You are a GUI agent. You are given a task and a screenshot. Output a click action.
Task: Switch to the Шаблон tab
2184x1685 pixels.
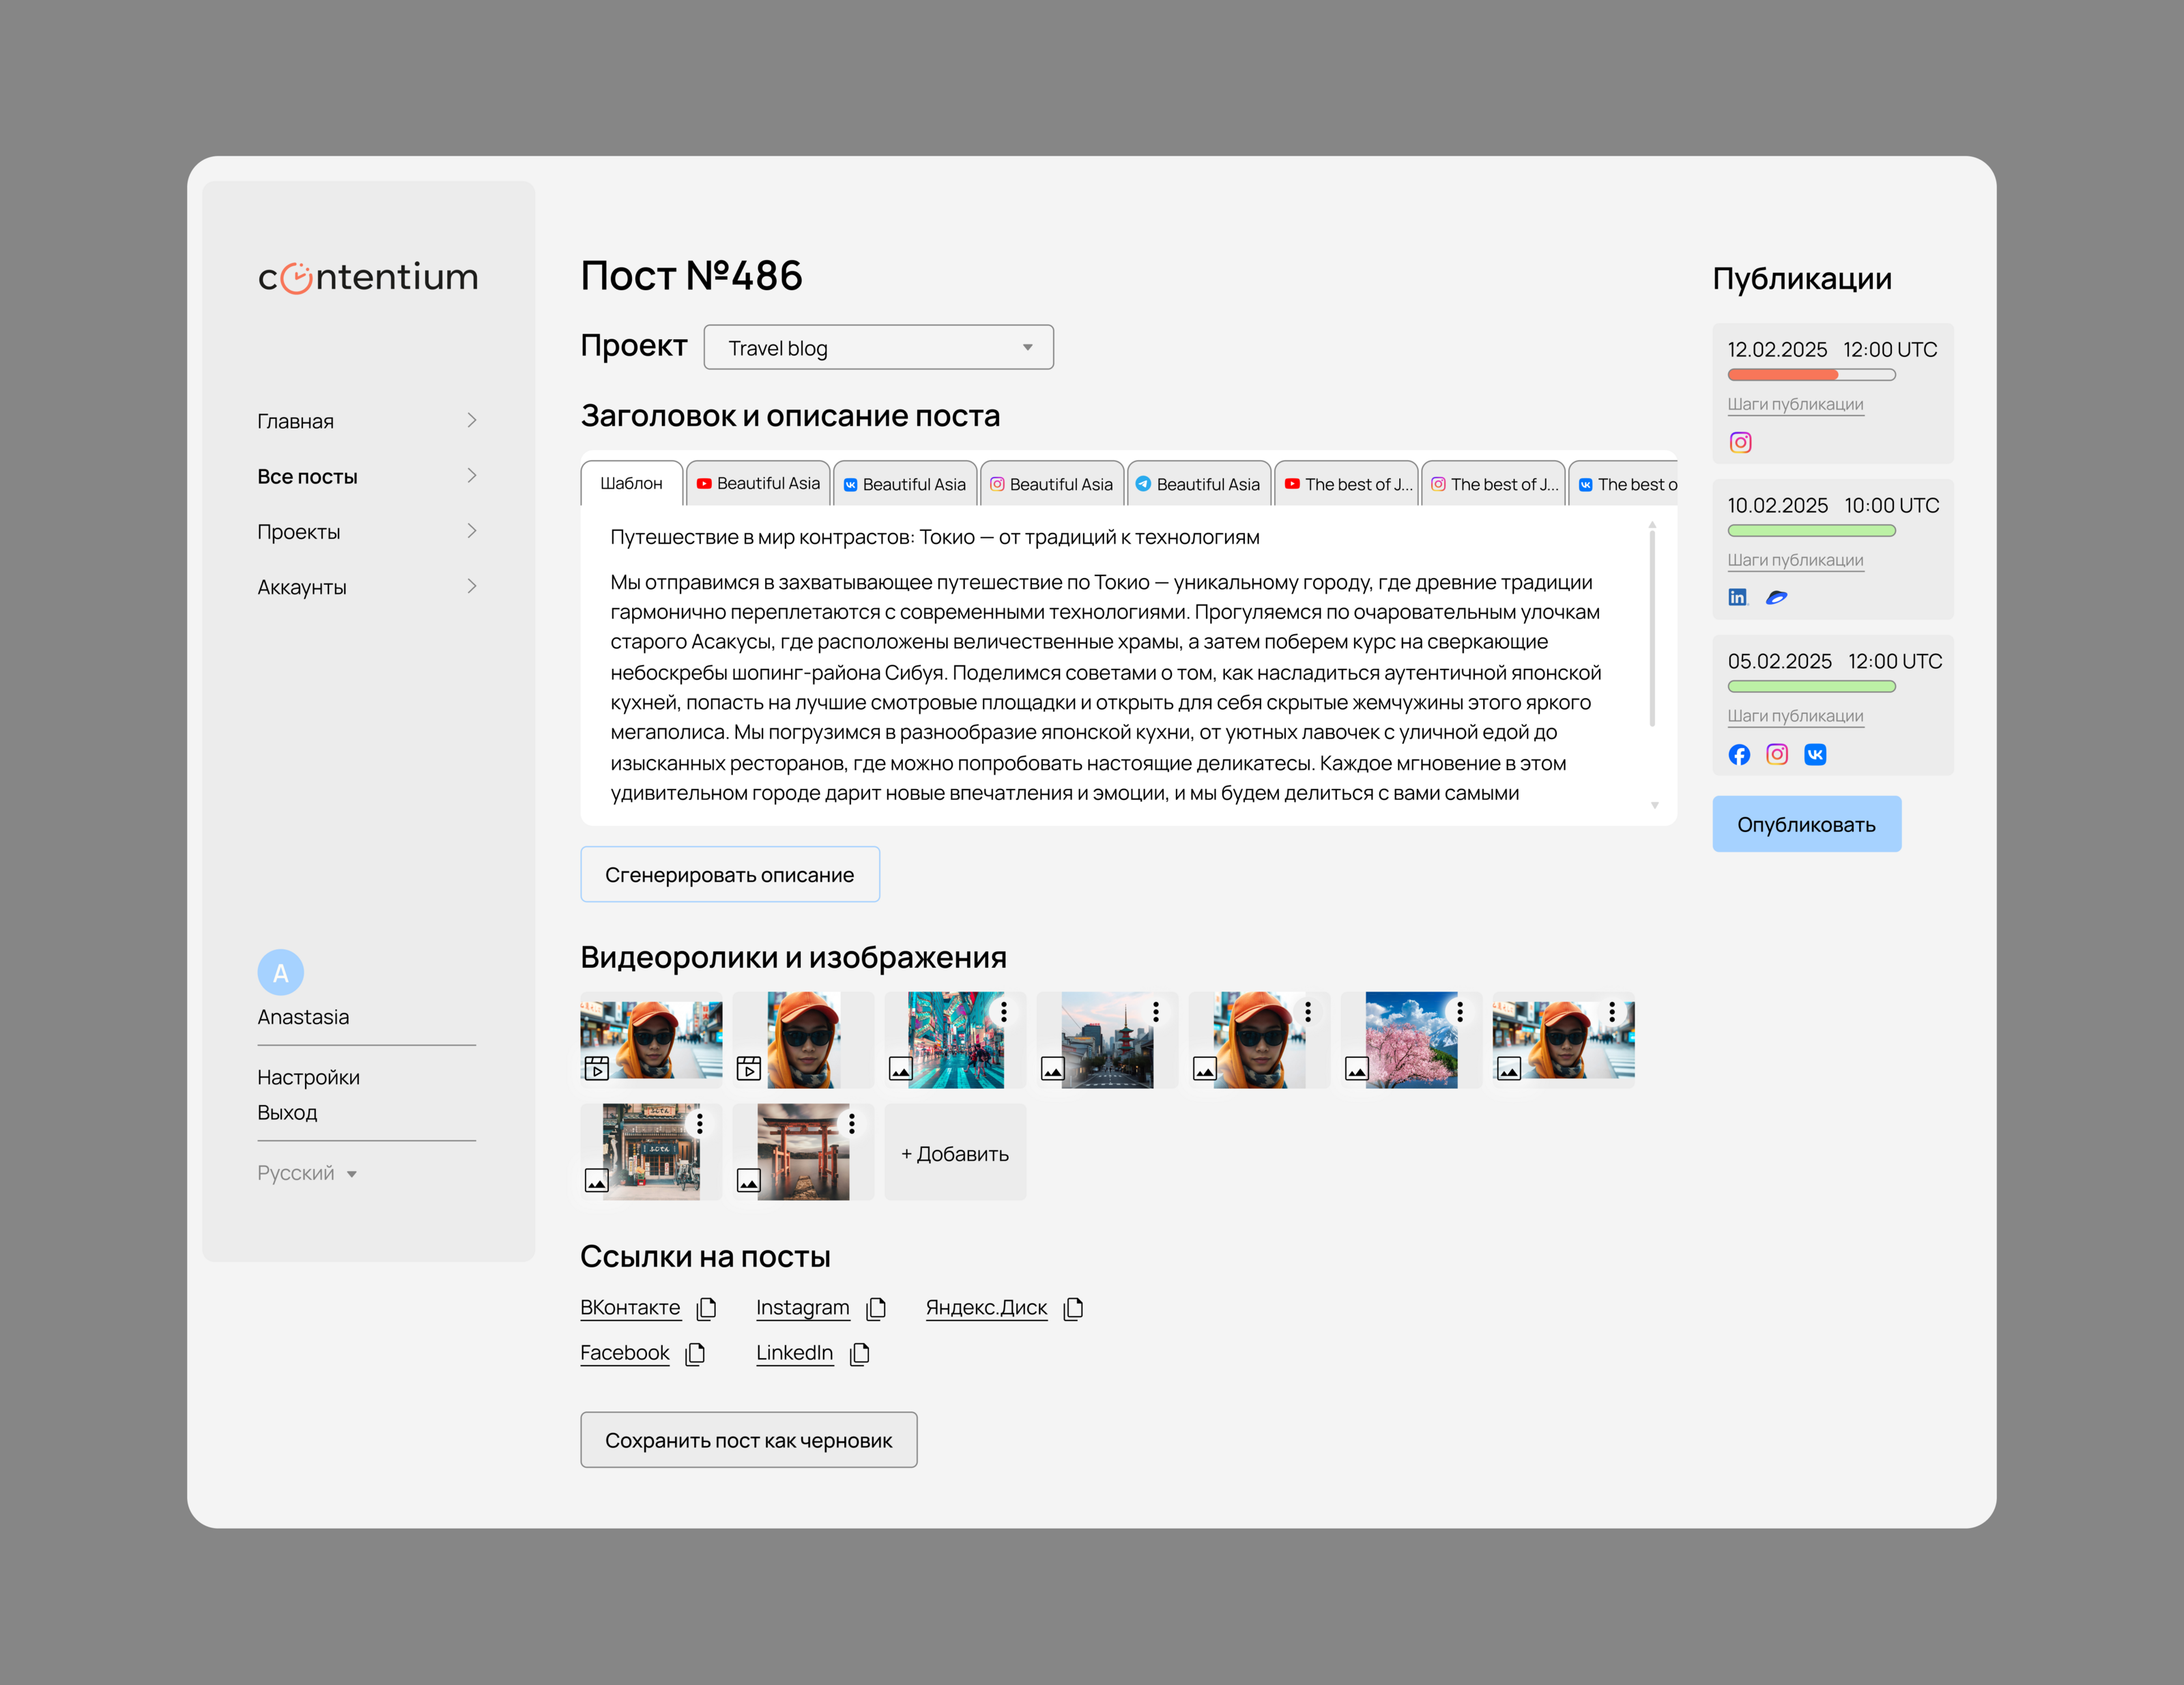click(631, 484)
